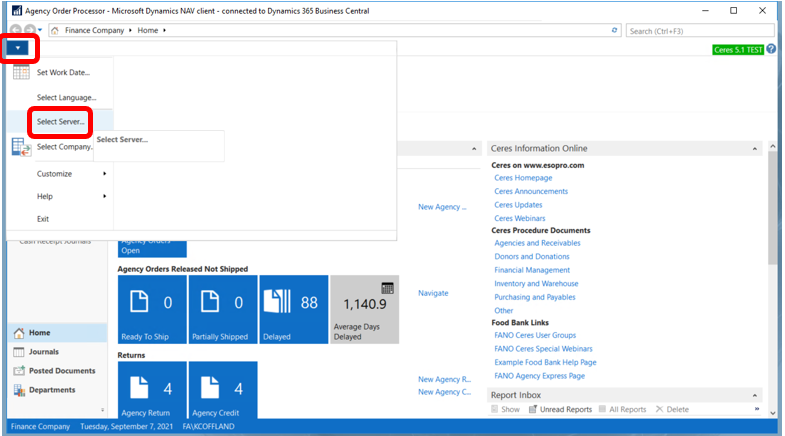Image resolution: width=785 pixels, height=436 pixels.
Task: Click the Select Company icon
Action: (21, 147)
